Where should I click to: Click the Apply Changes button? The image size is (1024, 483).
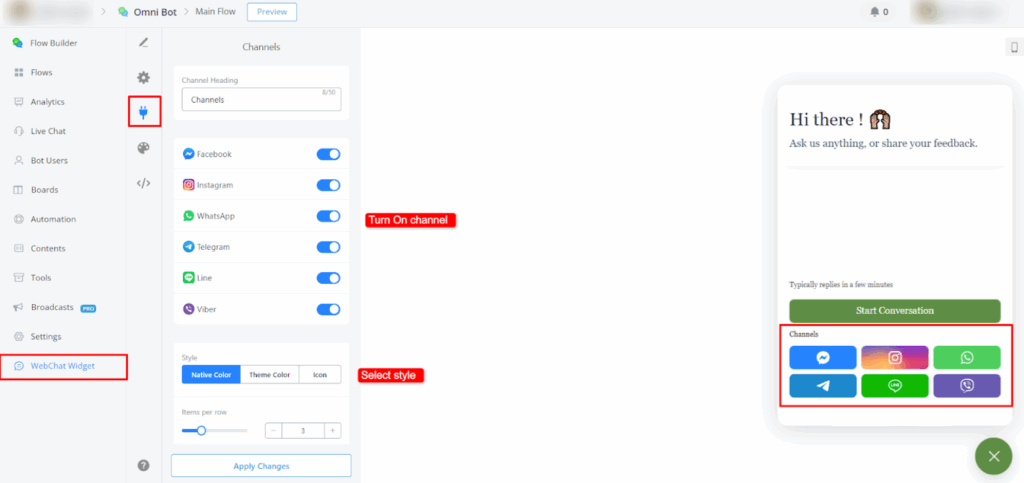(261, 465)
